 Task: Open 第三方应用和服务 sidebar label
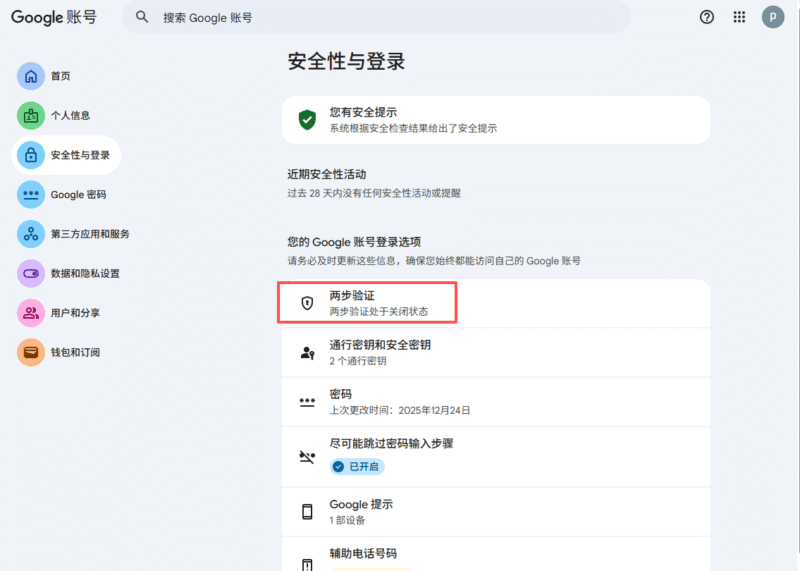coord(90,234)
